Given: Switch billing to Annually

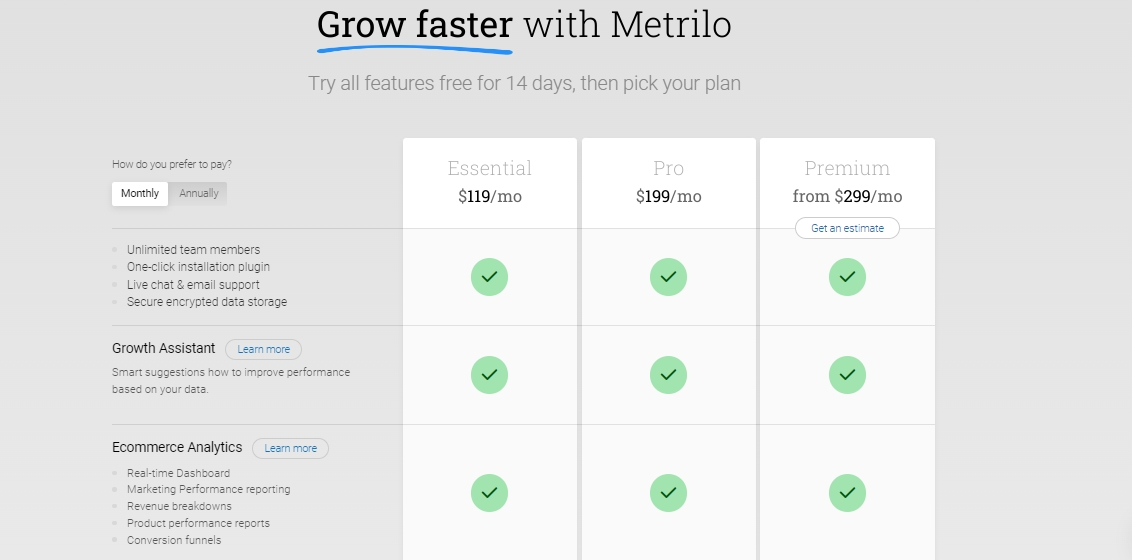Looking at the screenshot, I should coord(199,193).
